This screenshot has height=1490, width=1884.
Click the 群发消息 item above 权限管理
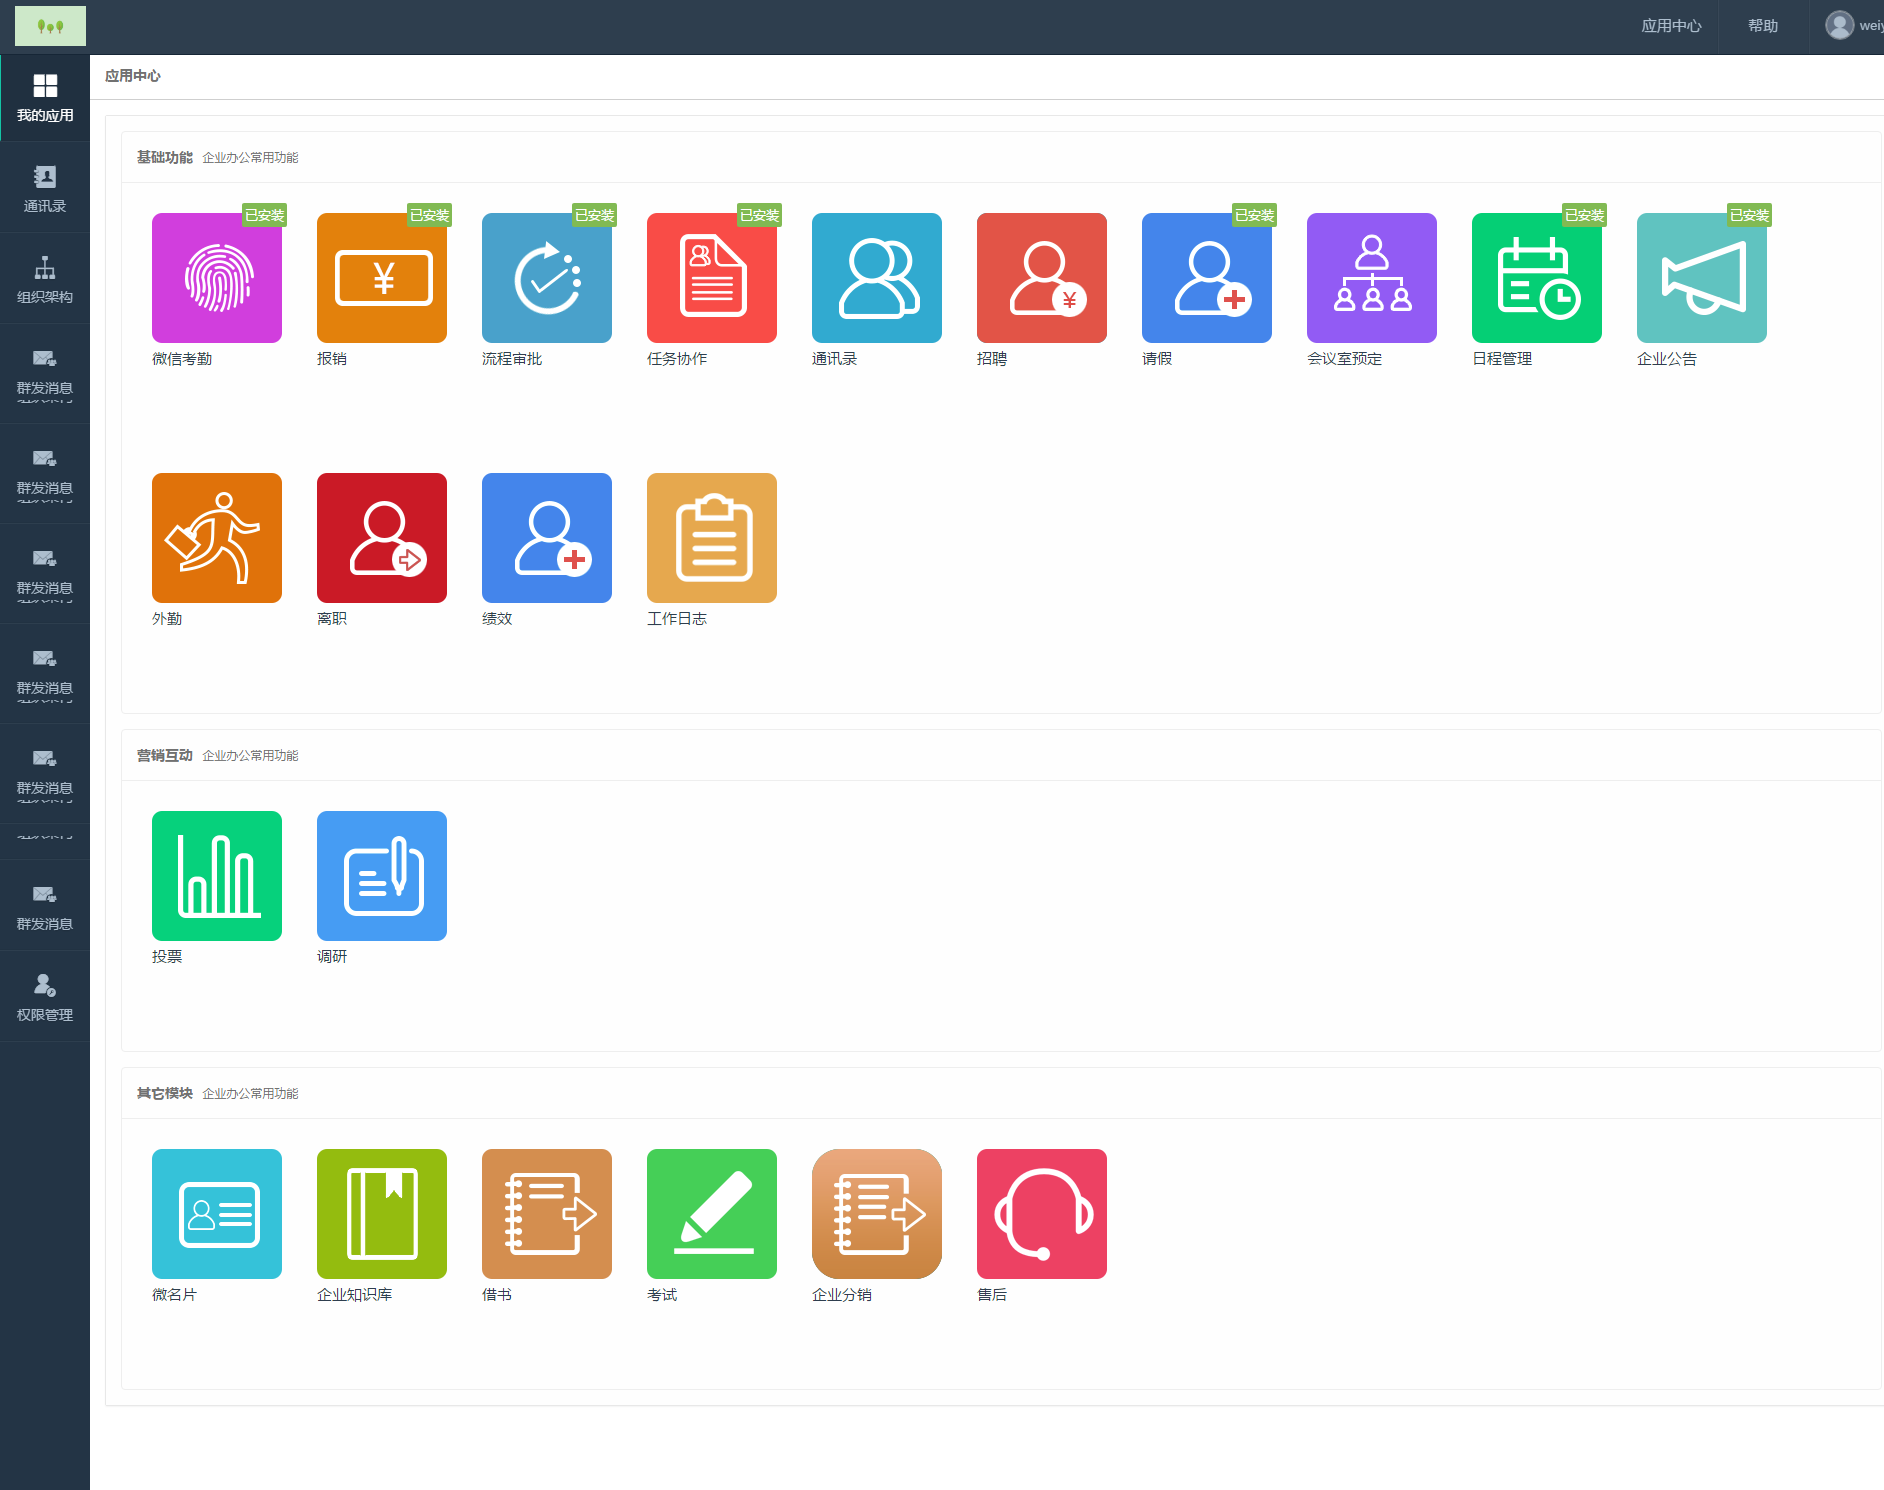point(45,907)
